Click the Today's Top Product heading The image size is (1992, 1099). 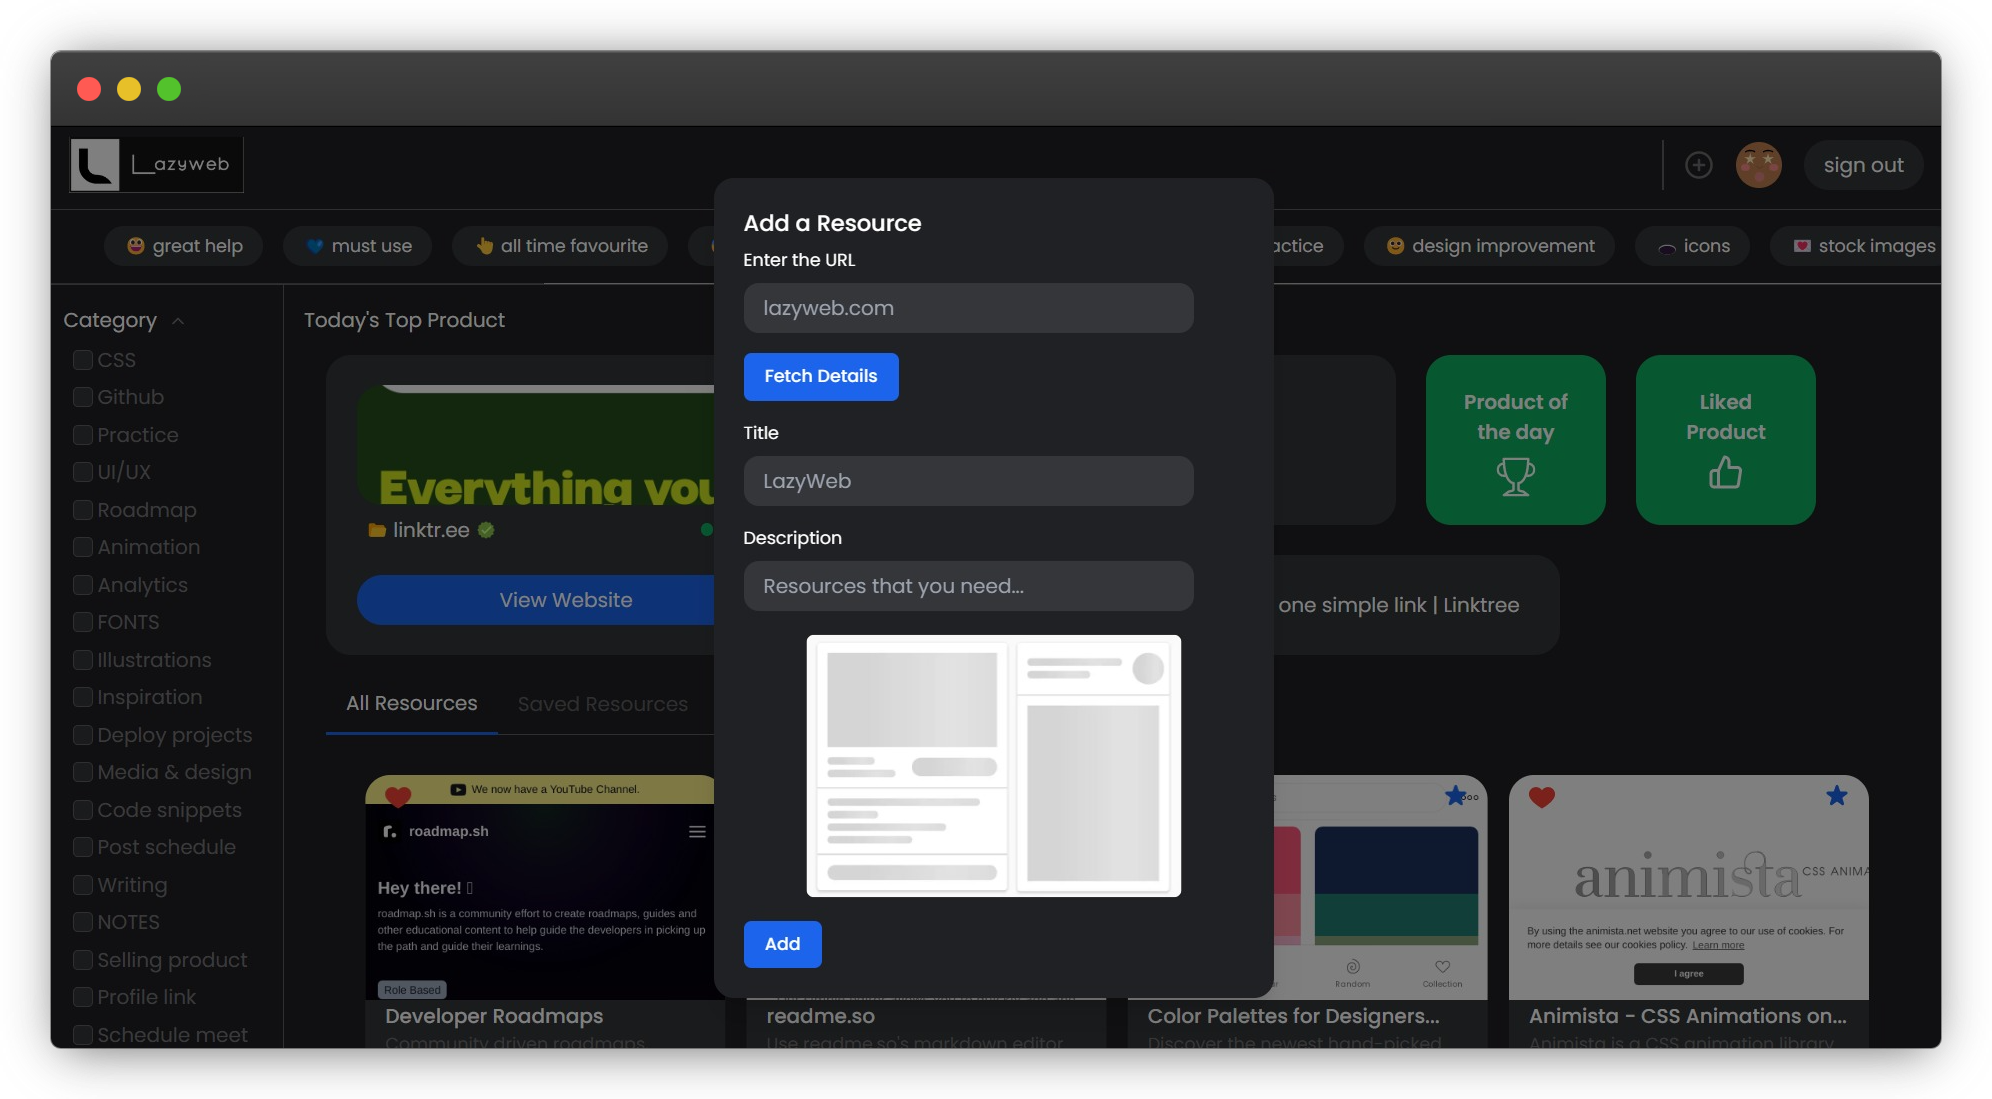click(404, 320)
